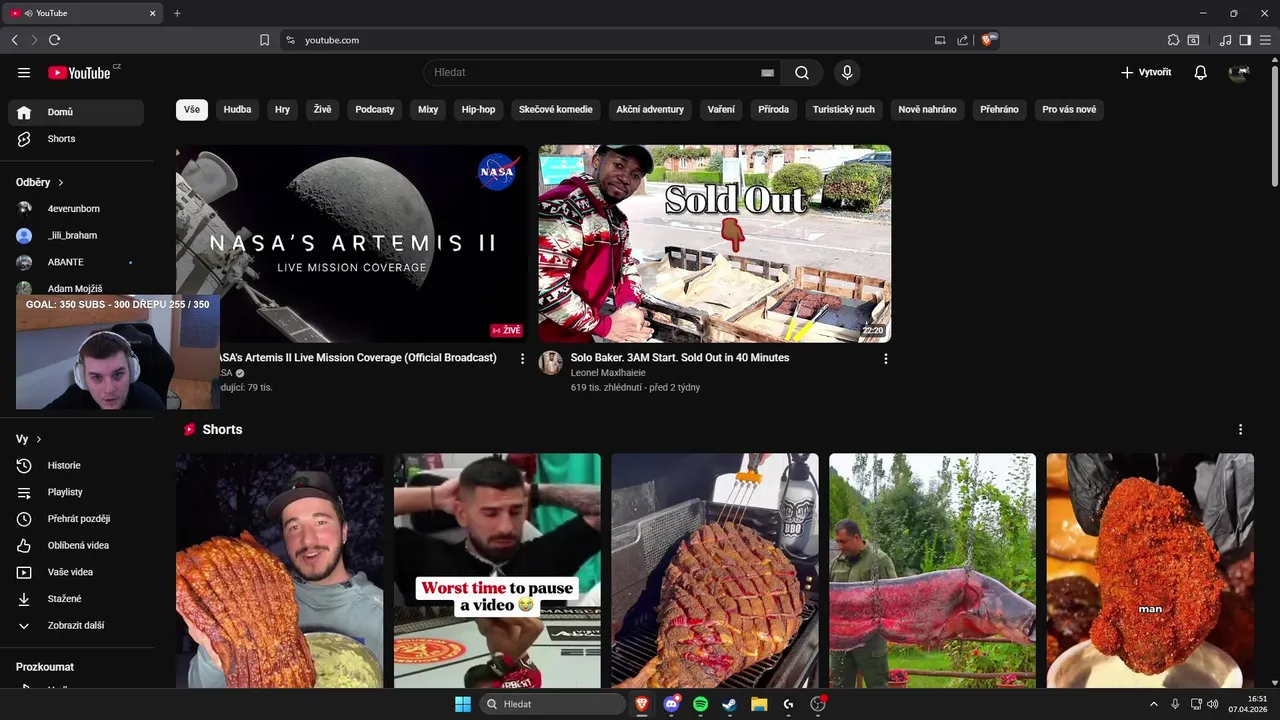Open the picture-in-picture address bar icon
The image size is (1280, 720).
(x=940, y=40)
